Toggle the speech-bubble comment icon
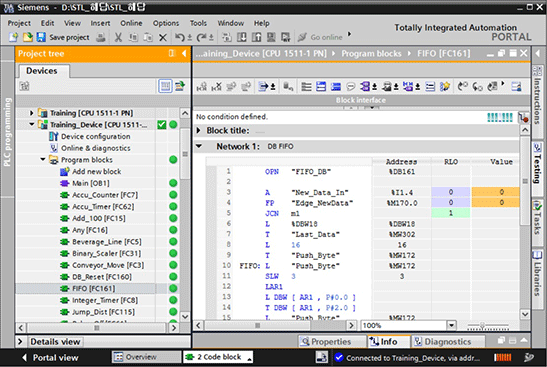Screen dimensions: 547x367 [x=351, y=86]
